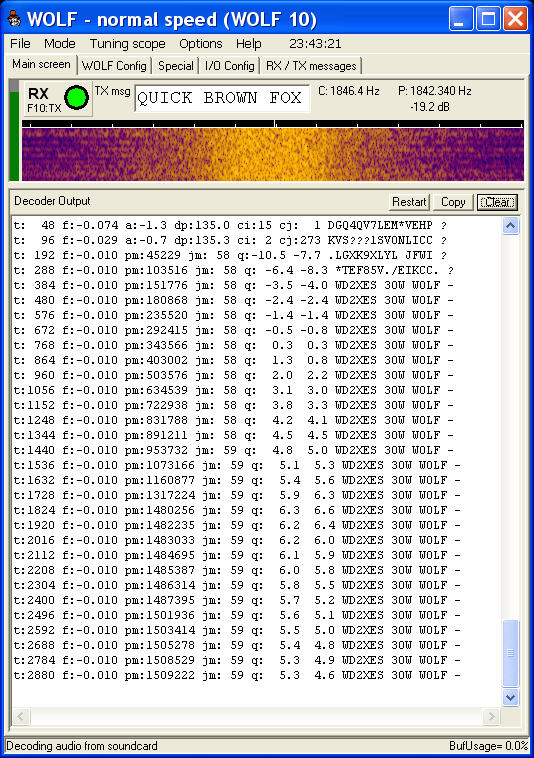Click the decoder output scroll up arrow
Viewport: 534px width, 758px height.
coord(511,225)
